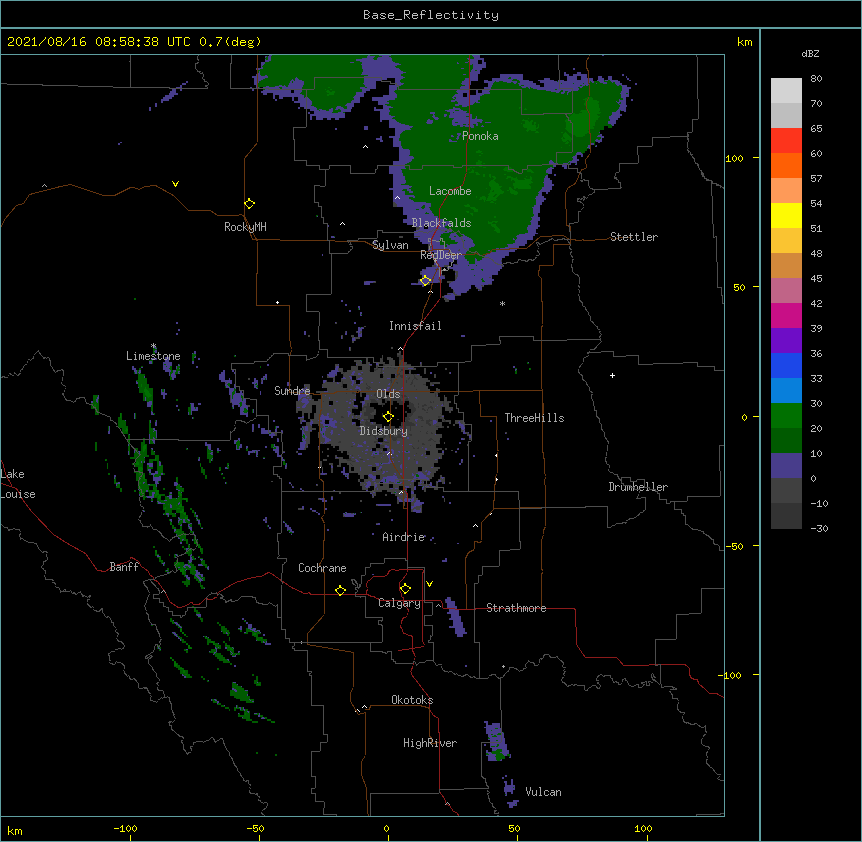The image size is (862, 842).
Task: Click the legend value -30
Action: [x=819, y=528]
